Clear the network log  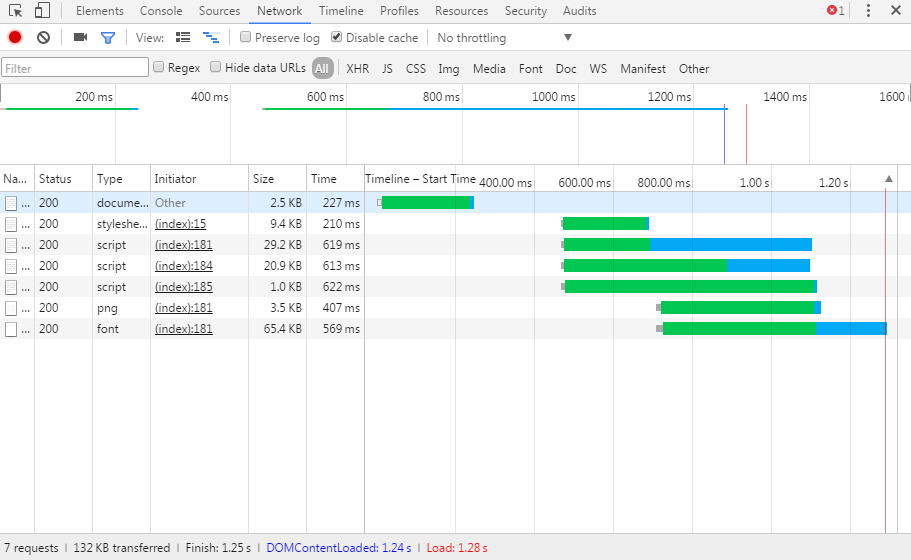click(x=44, y=38)
